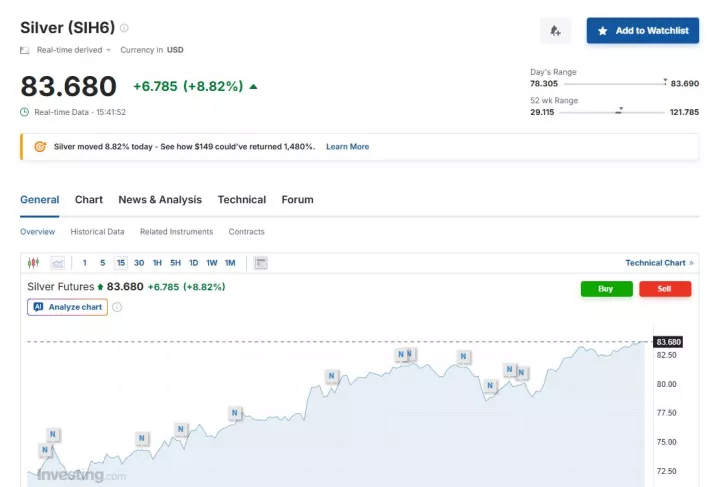The image size is (720, 487).
Task: Open the Technical Chart expander link
Action: 659,263
